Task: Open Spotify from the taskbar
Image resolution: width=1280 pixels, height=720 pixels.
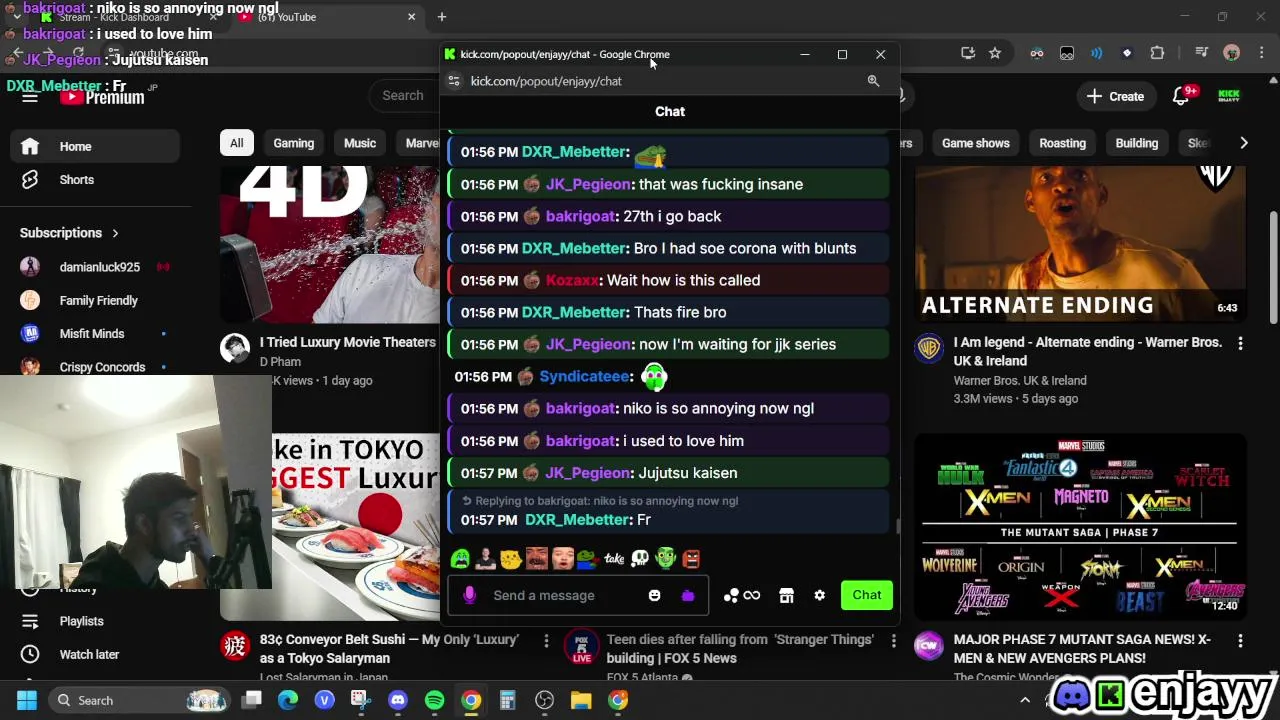Action: (434, 700)
